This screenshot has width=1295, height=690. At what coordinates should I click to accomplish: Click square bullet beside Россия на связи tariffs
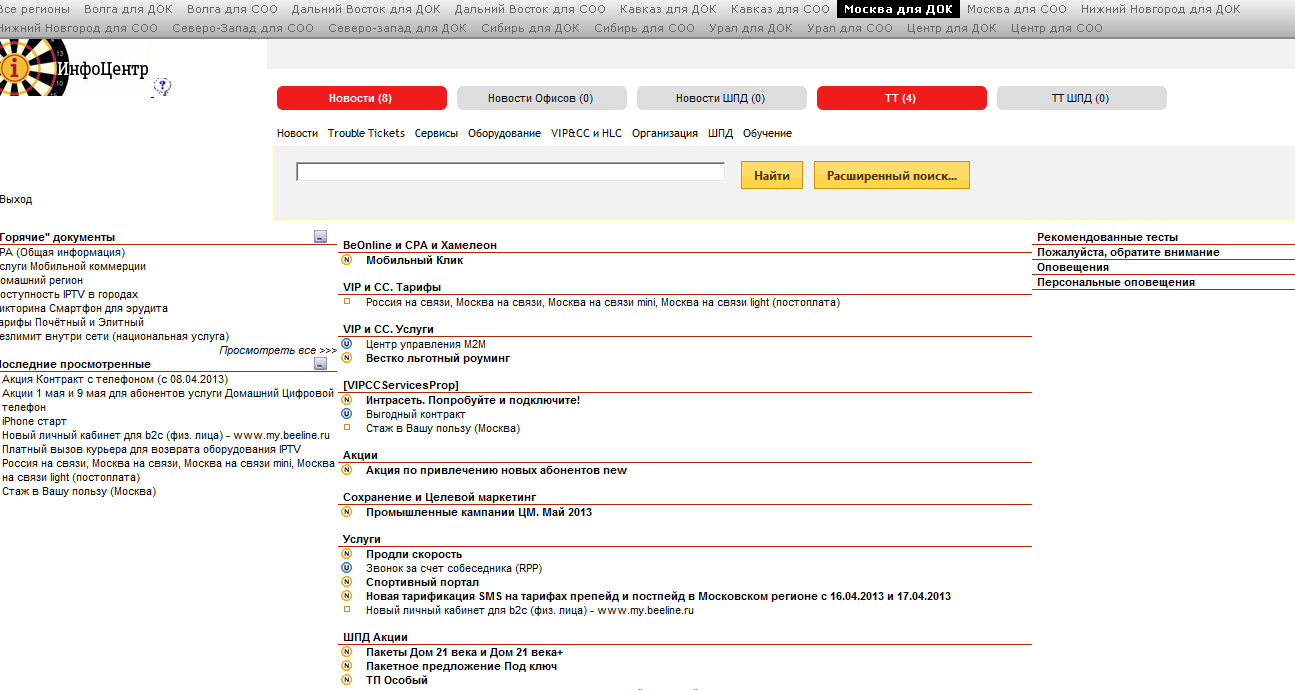click(347, 301)
